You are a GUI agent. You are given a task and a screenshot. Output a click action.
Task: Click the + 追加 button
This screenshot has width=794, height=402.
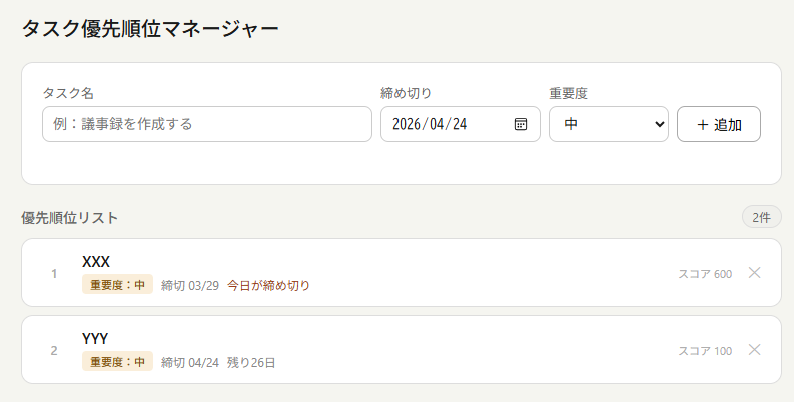pyautogui.click(x=718, y=124)
